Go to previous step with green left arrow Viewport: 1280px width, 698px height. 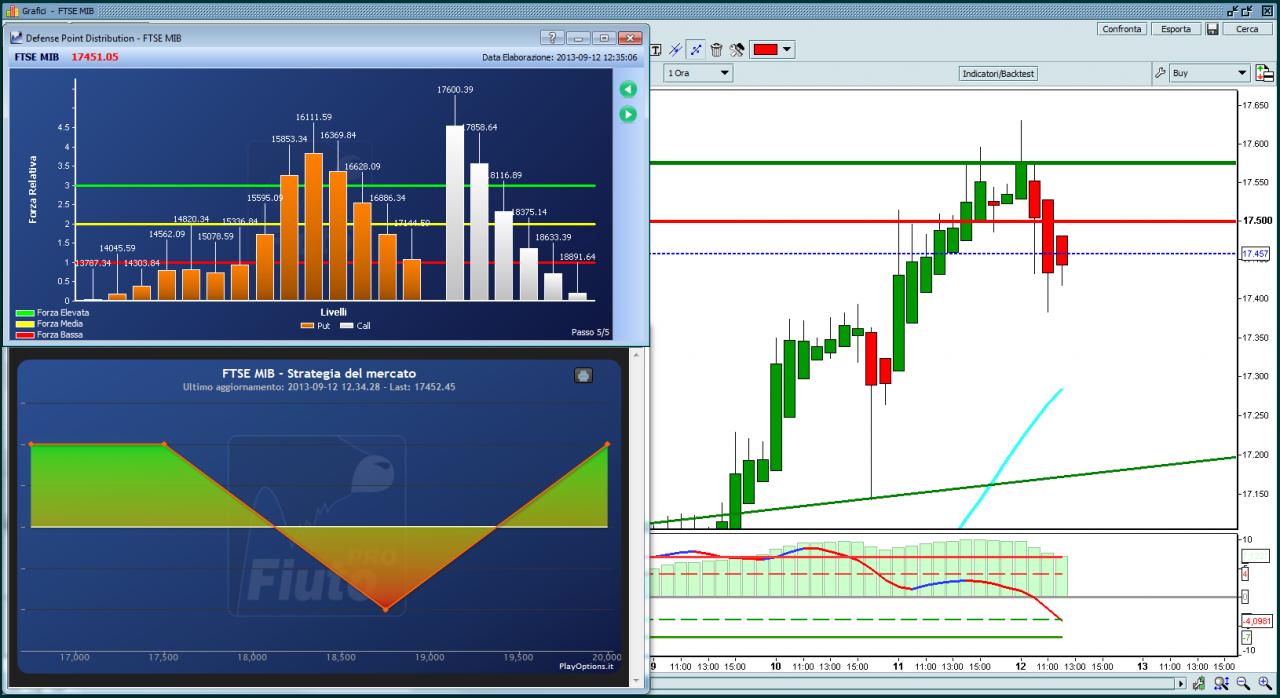tap(628, 89)
